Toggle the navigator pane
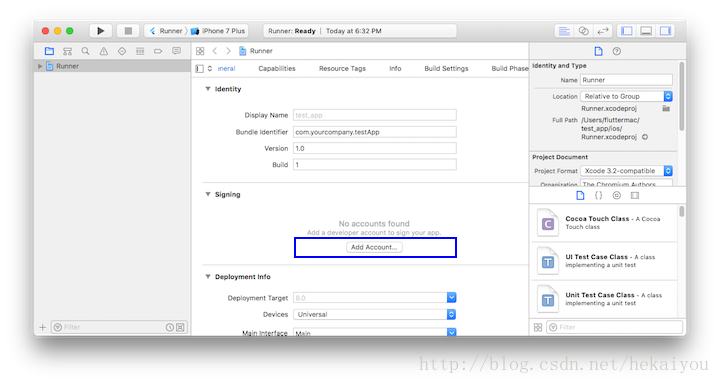The height and width of the screenshot is (384, 720). [x=627, y=31]
